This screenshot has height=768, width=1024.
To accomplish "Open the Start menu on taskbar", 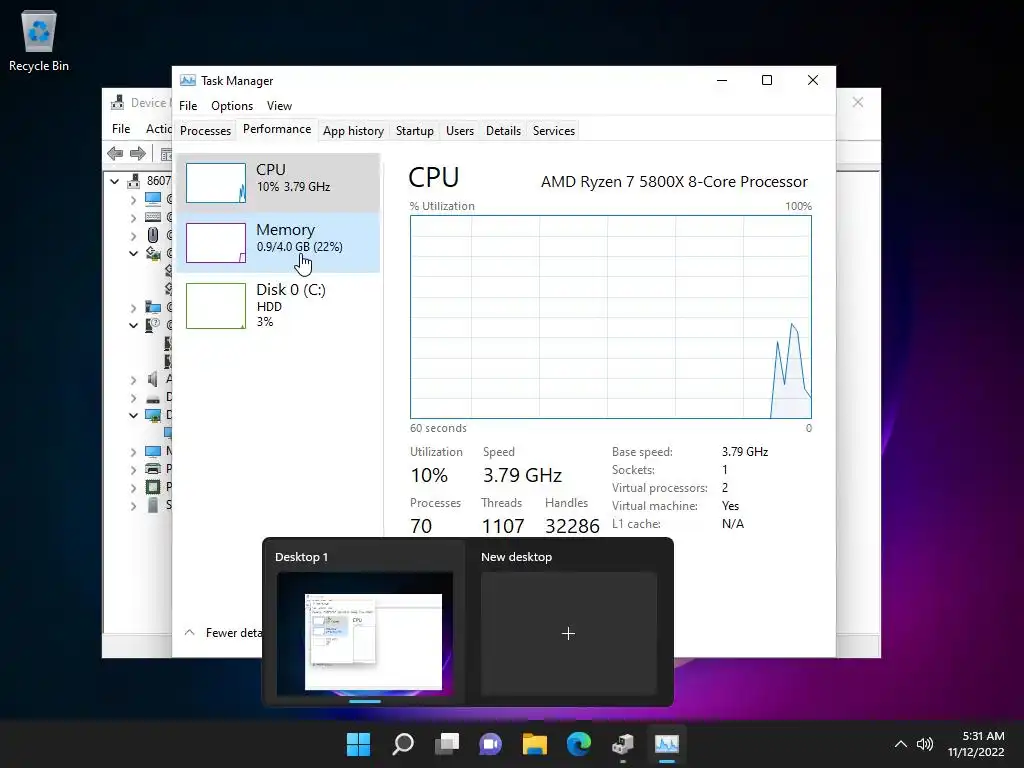I will pos(358,744).
